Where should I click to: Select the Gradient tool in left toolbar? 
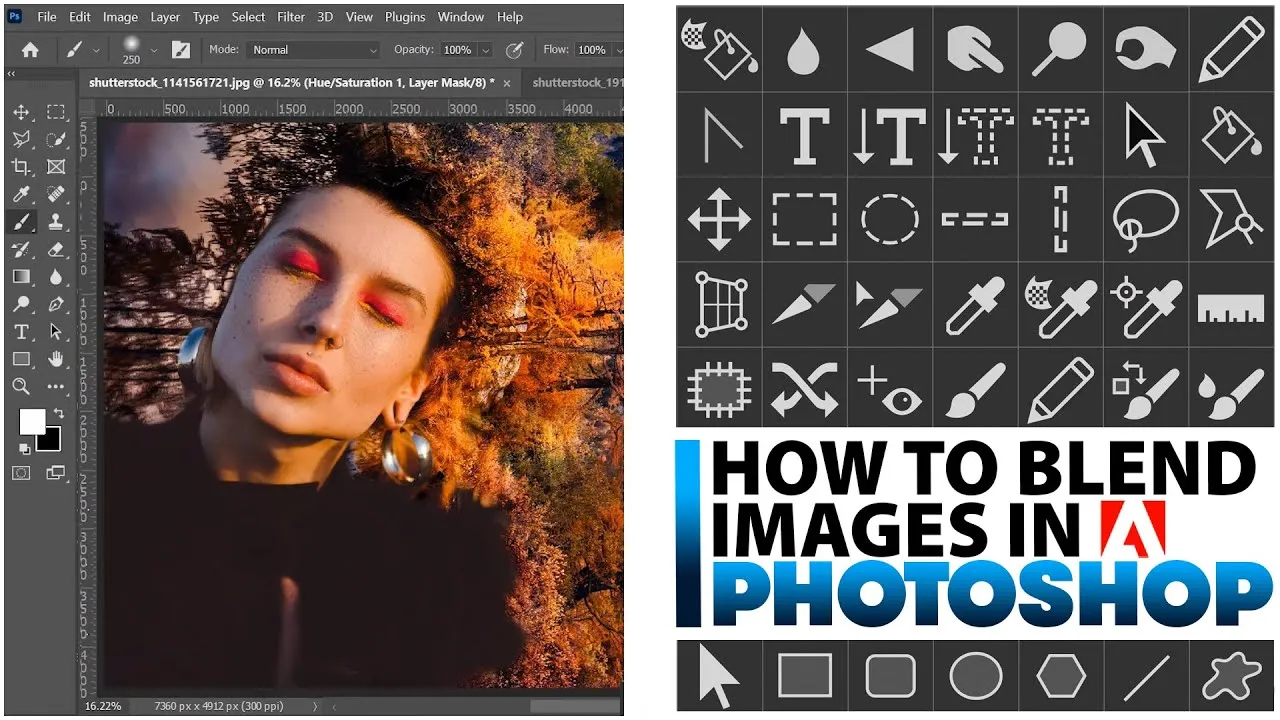coord(21,276)
